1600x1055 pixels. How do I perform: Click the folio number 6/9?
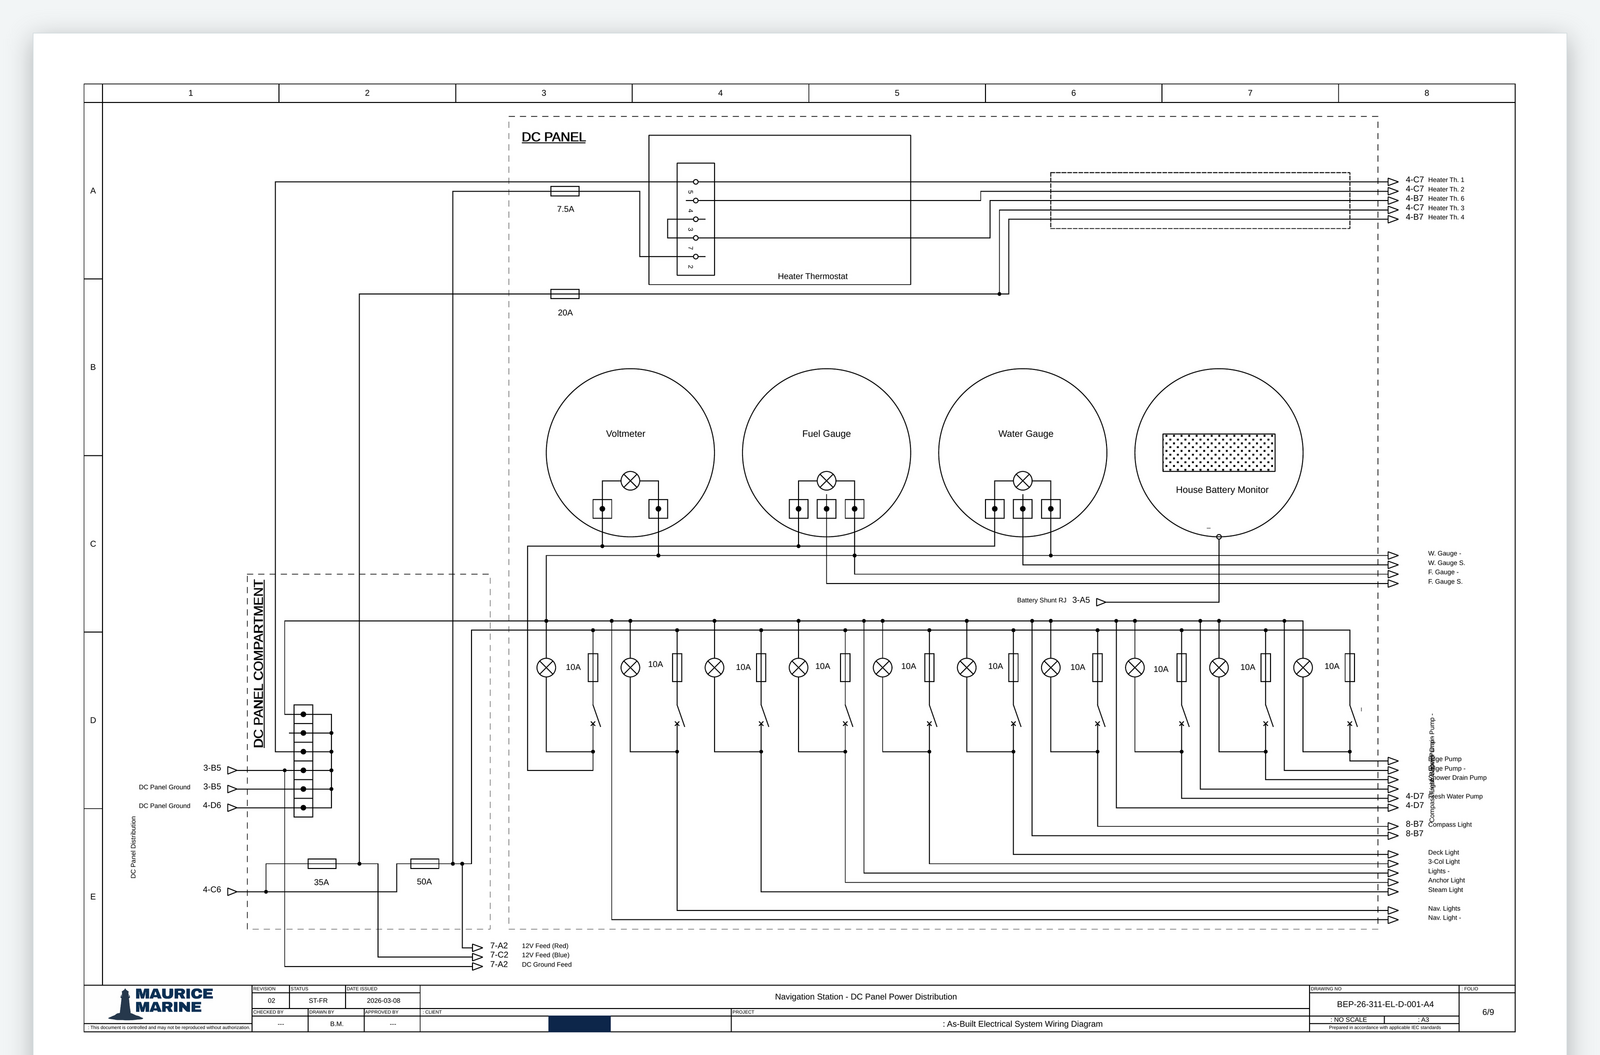pos(1488,1012)
